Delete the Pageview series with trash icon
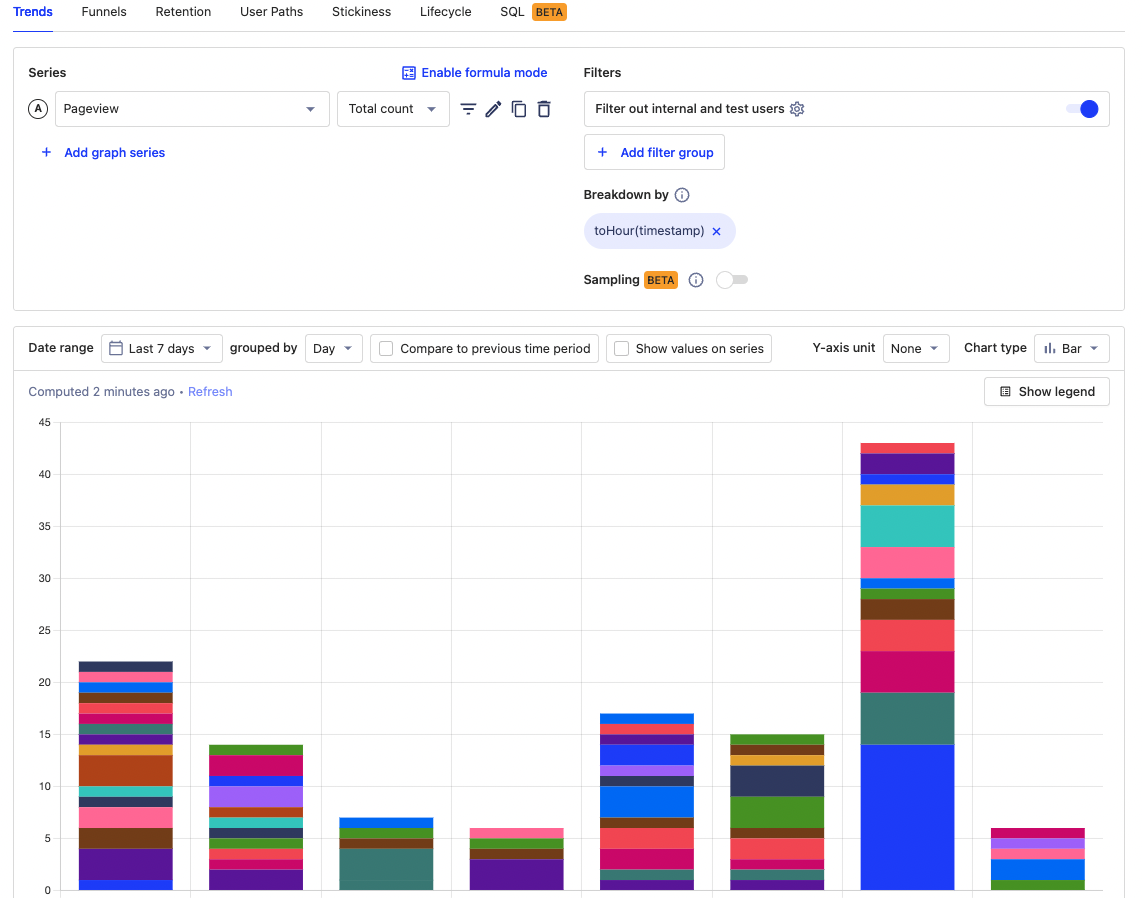This screenshot has width=1142, height=898. [544, 109]
